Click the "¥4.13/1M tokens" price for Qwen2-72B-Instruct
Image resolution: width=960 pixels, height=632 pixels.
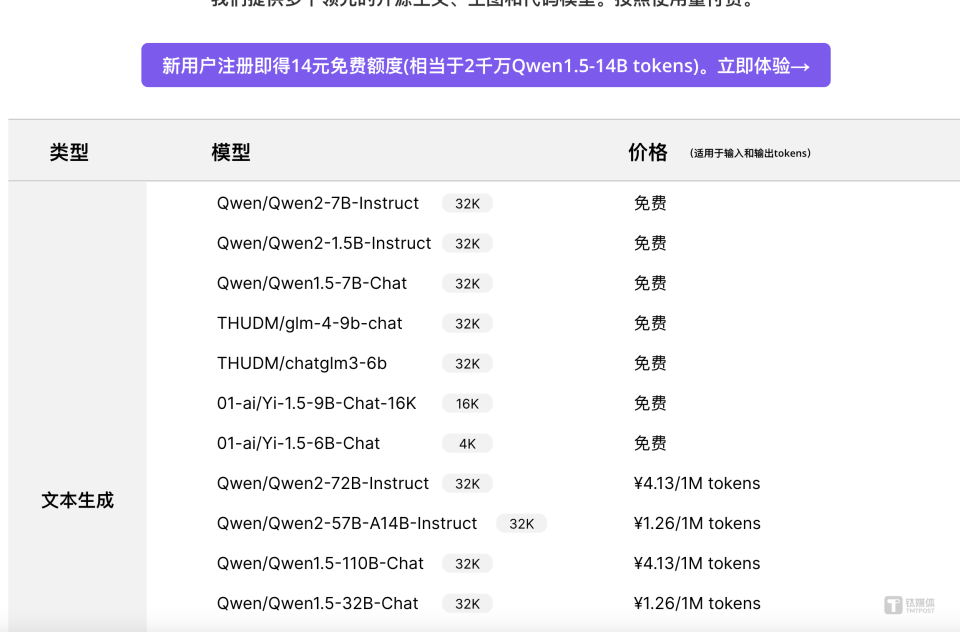point(697,483)
